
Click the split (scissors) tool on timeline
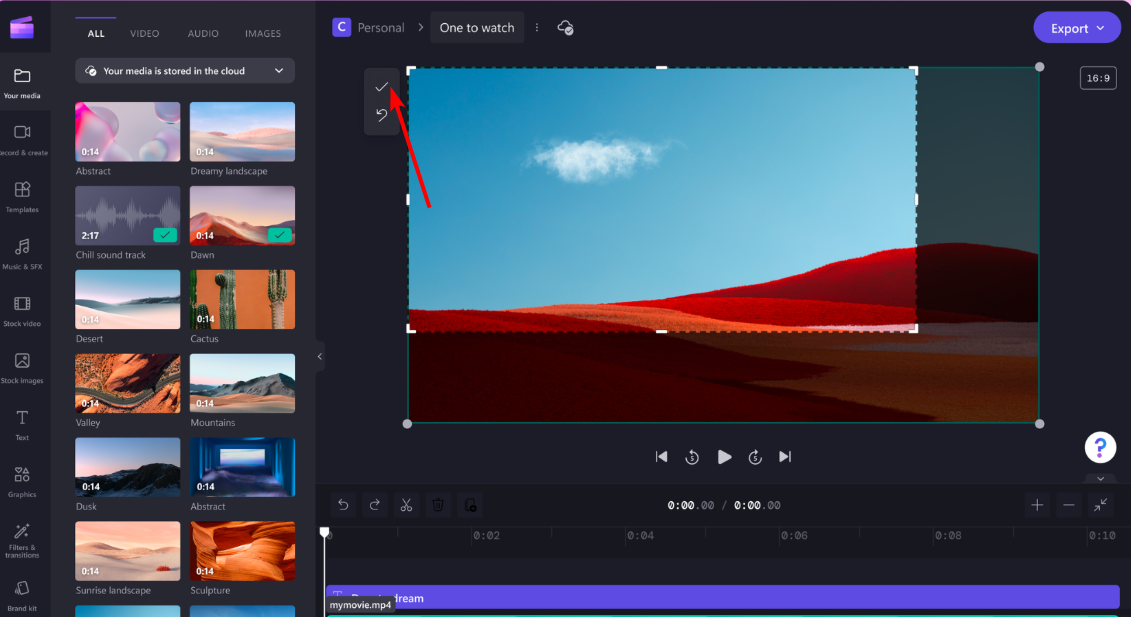point(406,505)
